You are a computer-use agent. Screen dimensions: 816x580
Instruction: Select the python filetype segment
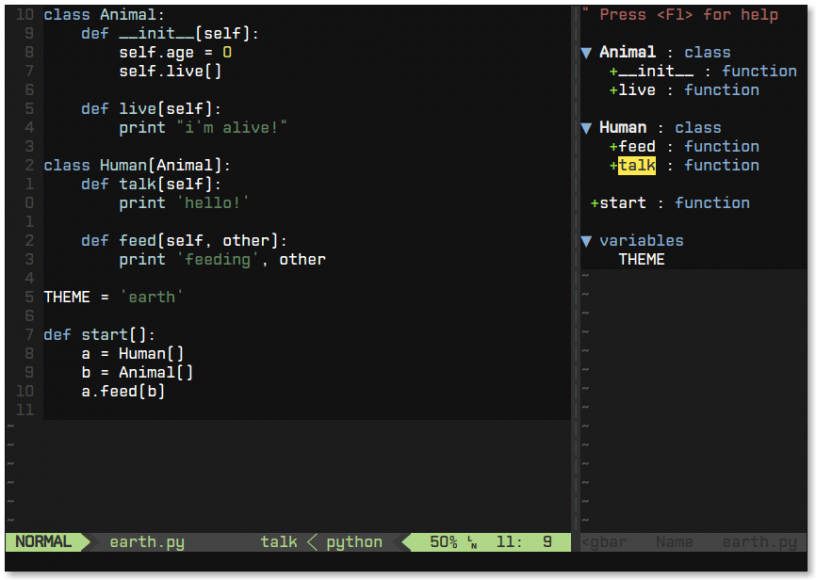pyautogui.click(x=354, y=542)
